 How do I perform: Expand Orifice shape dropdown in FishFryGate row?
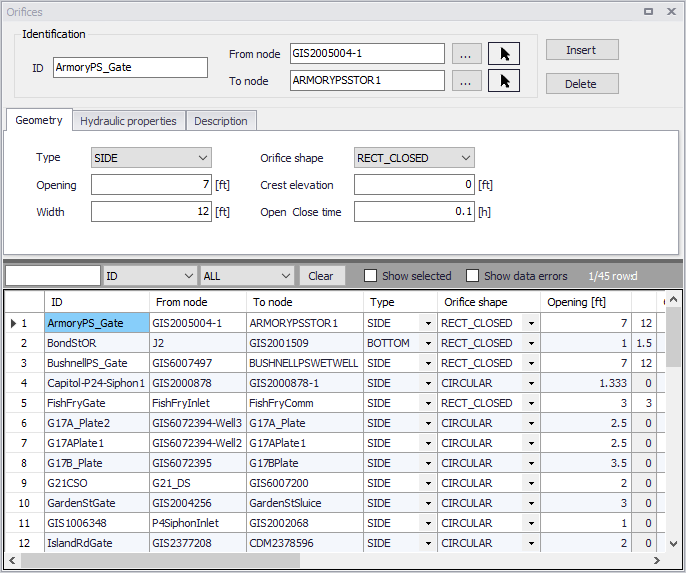531,403
